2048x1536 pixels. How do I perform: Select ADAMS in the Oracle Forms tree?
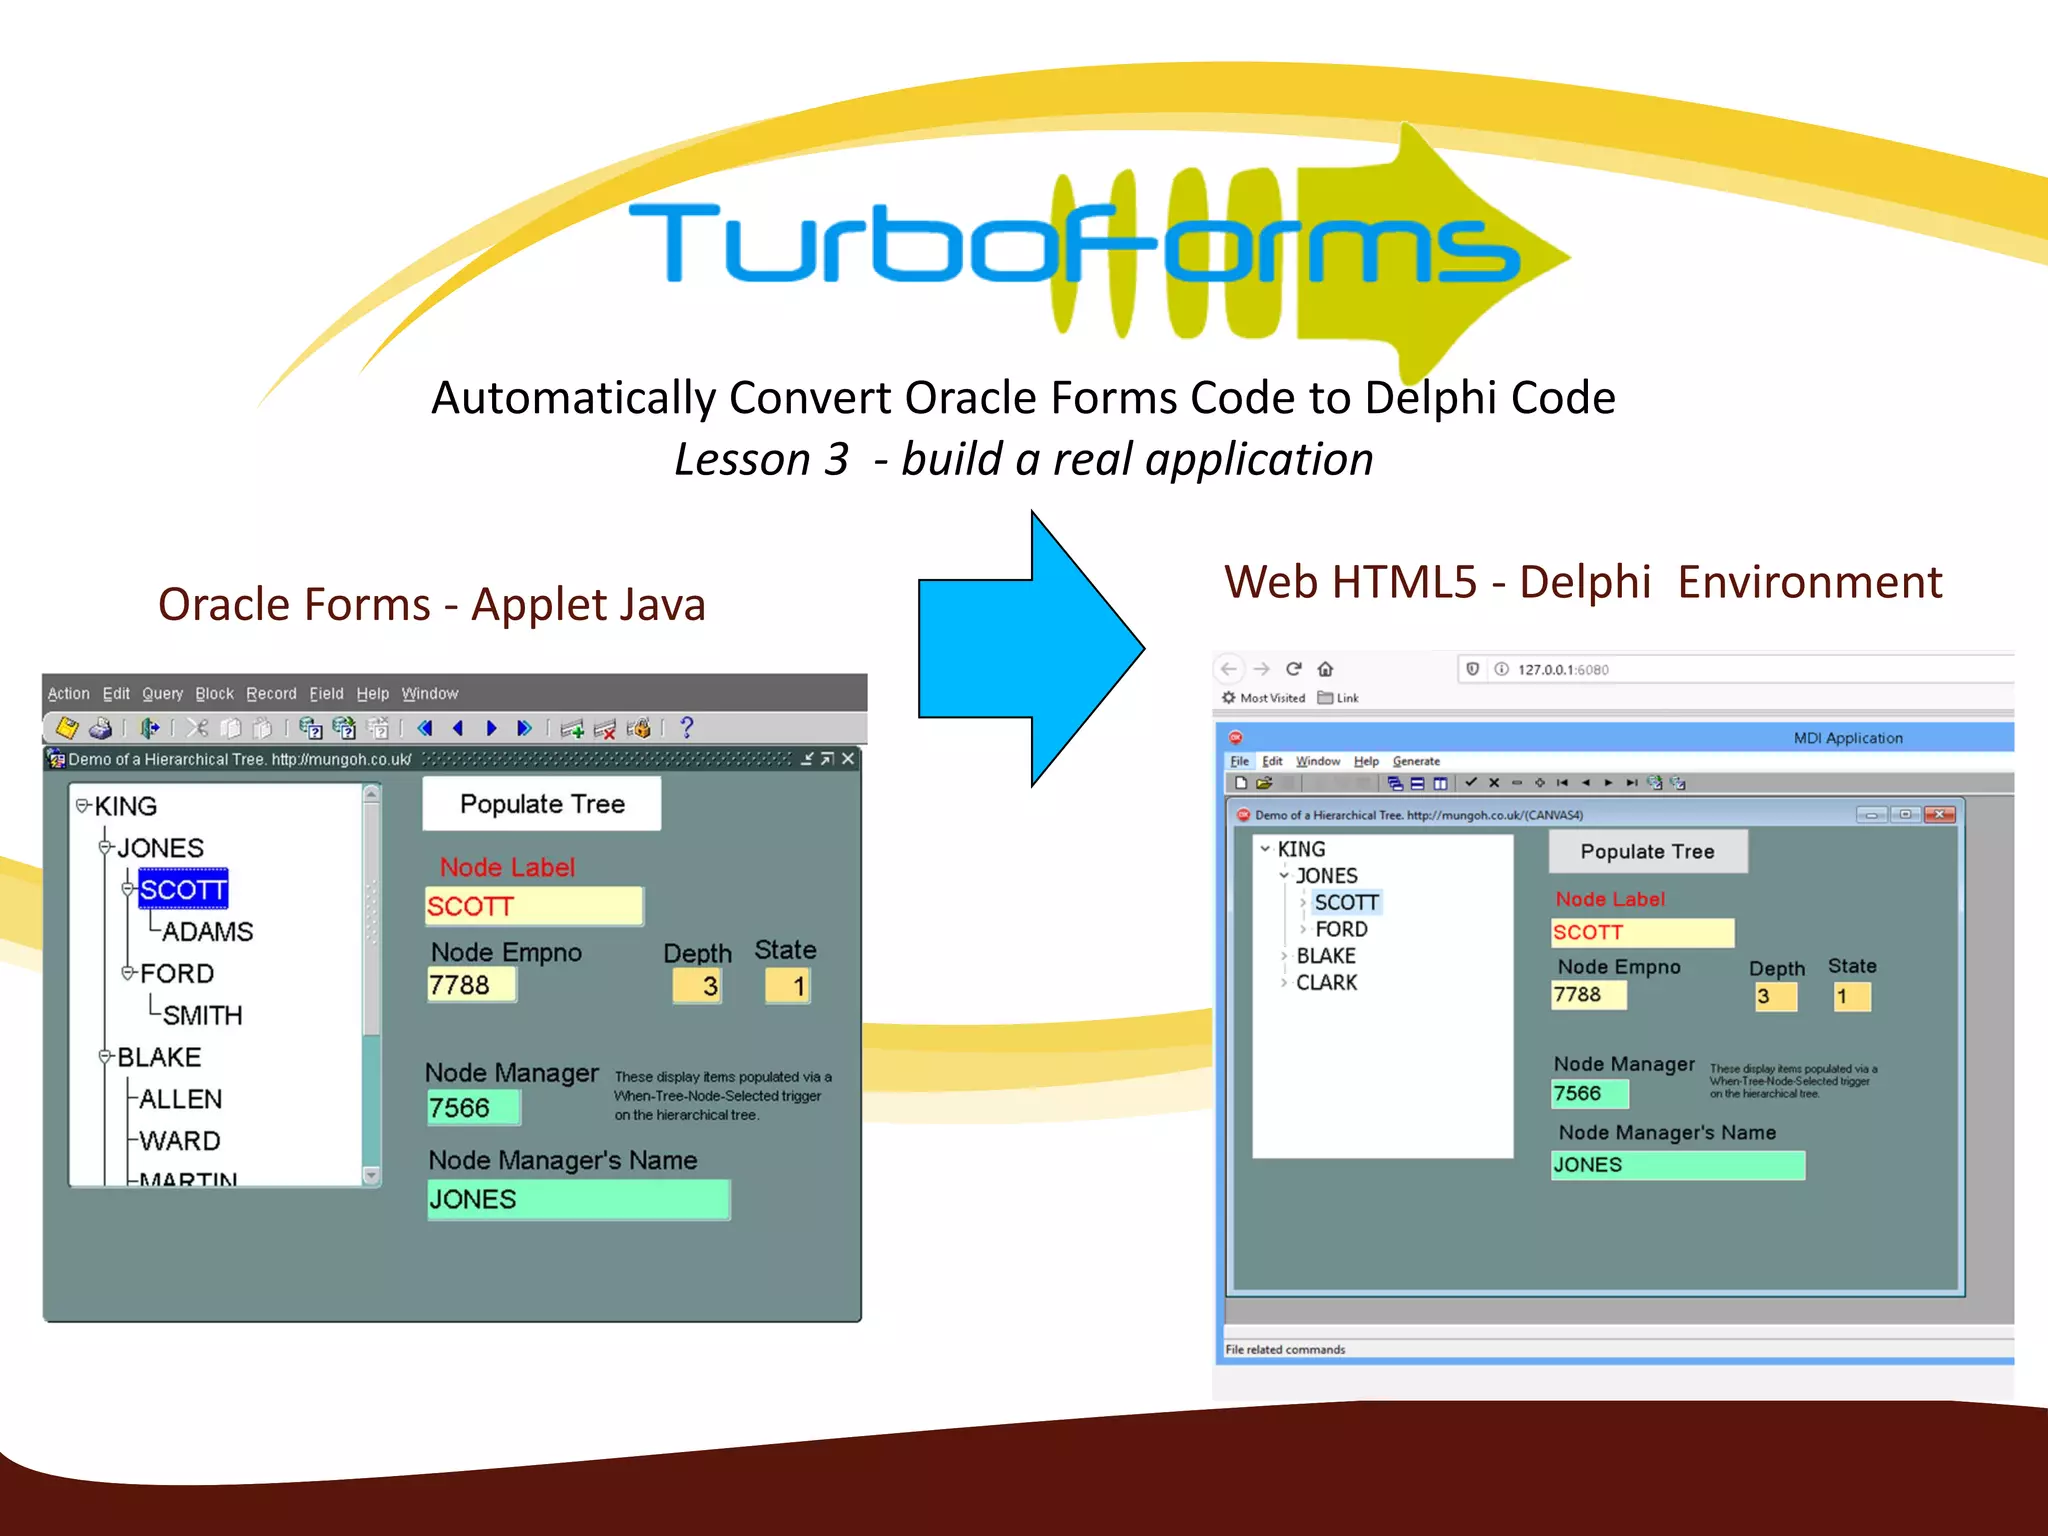coord(207,931)
